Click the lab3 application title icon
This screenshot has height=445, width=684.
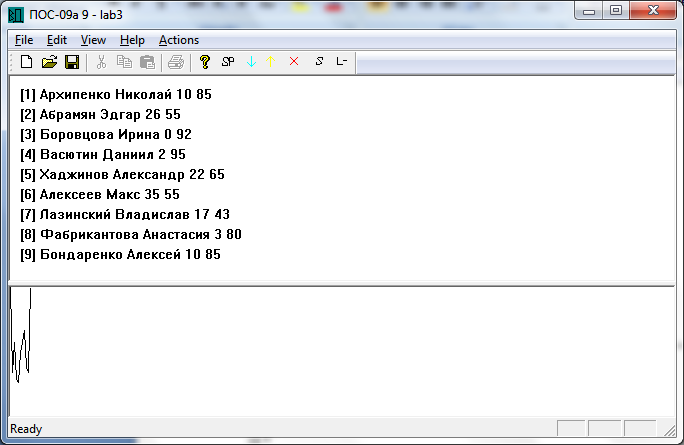(16, 15)
